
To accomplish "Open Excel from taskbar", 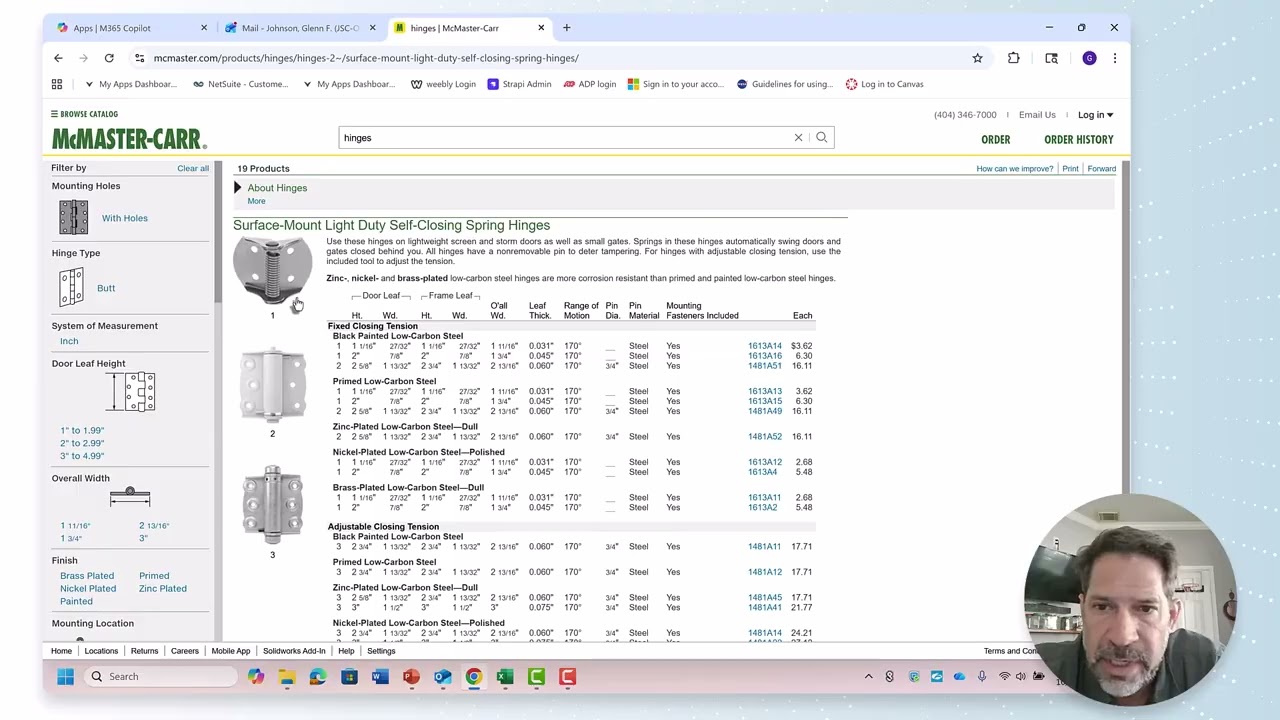I will (x=505, y=677).
